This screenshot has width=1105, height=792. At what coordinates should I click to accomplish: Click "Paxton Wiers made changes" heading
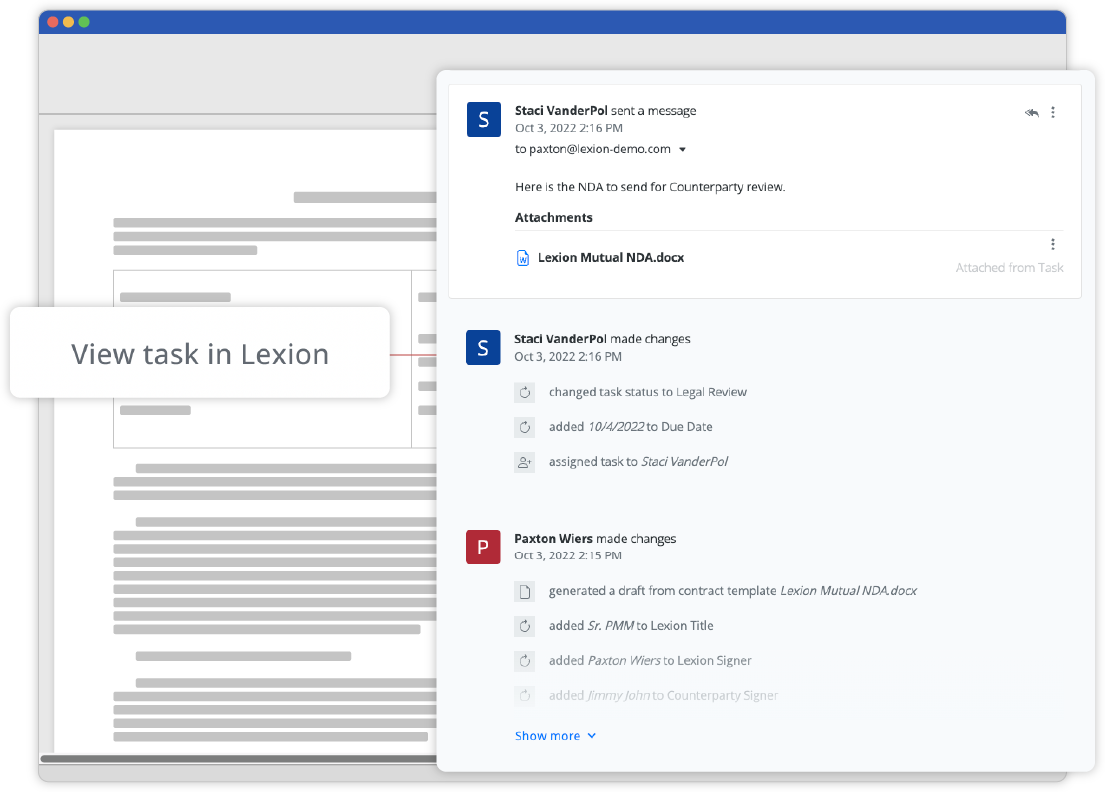pyautogui.click(x=595, y=539)
